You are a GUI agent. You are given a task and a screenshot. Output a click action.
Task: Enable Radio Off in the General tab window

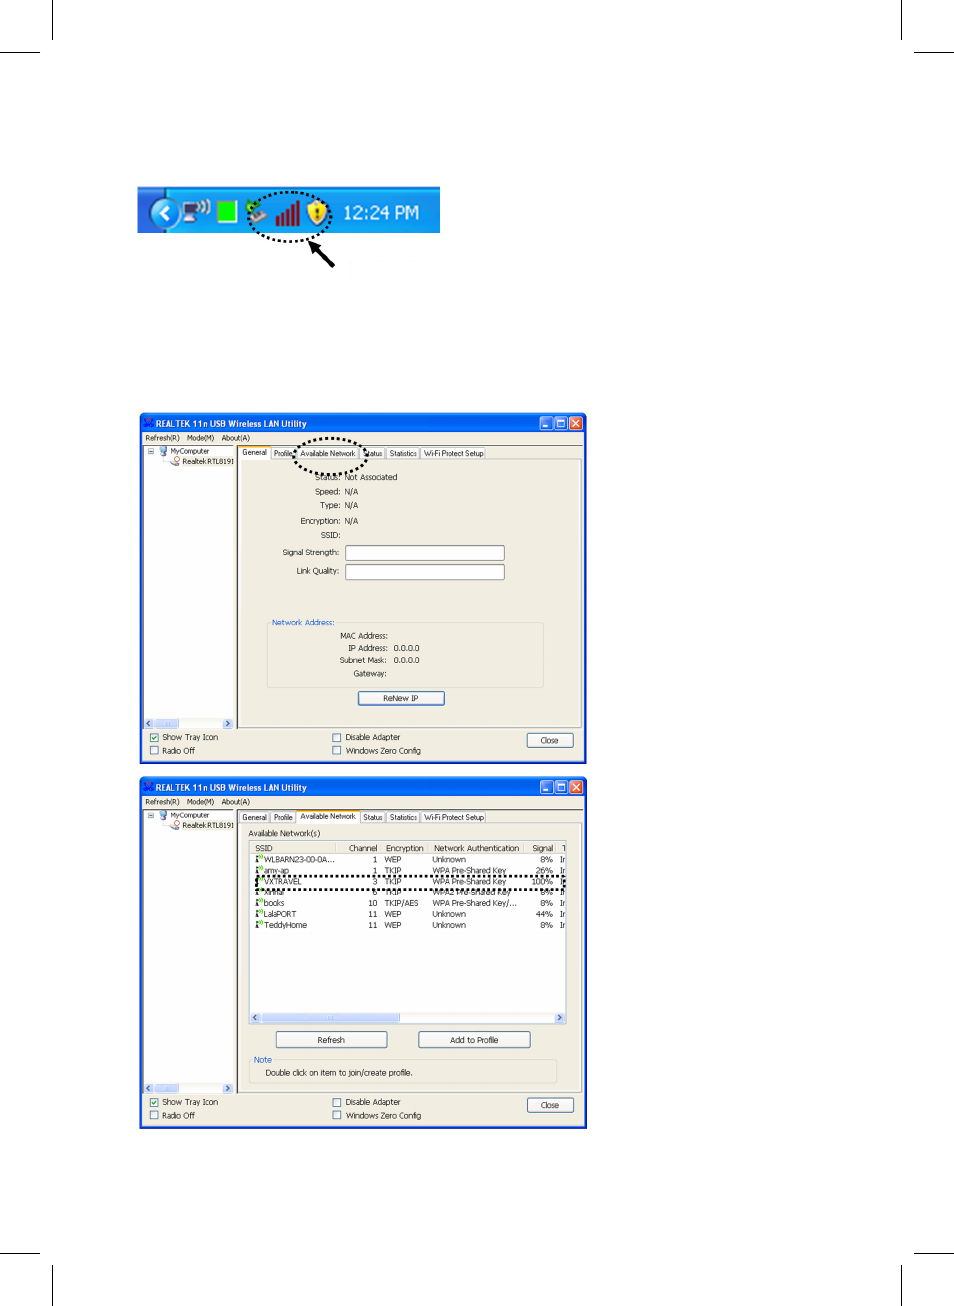(154, 751)
